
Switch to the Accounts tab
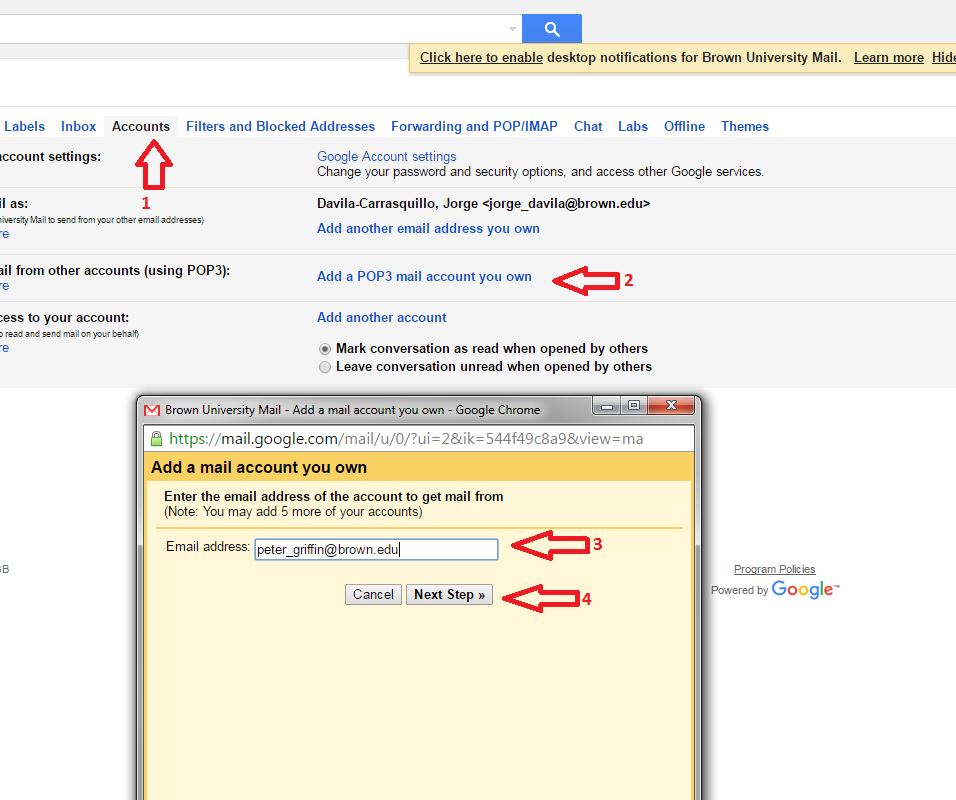[140, 126]
